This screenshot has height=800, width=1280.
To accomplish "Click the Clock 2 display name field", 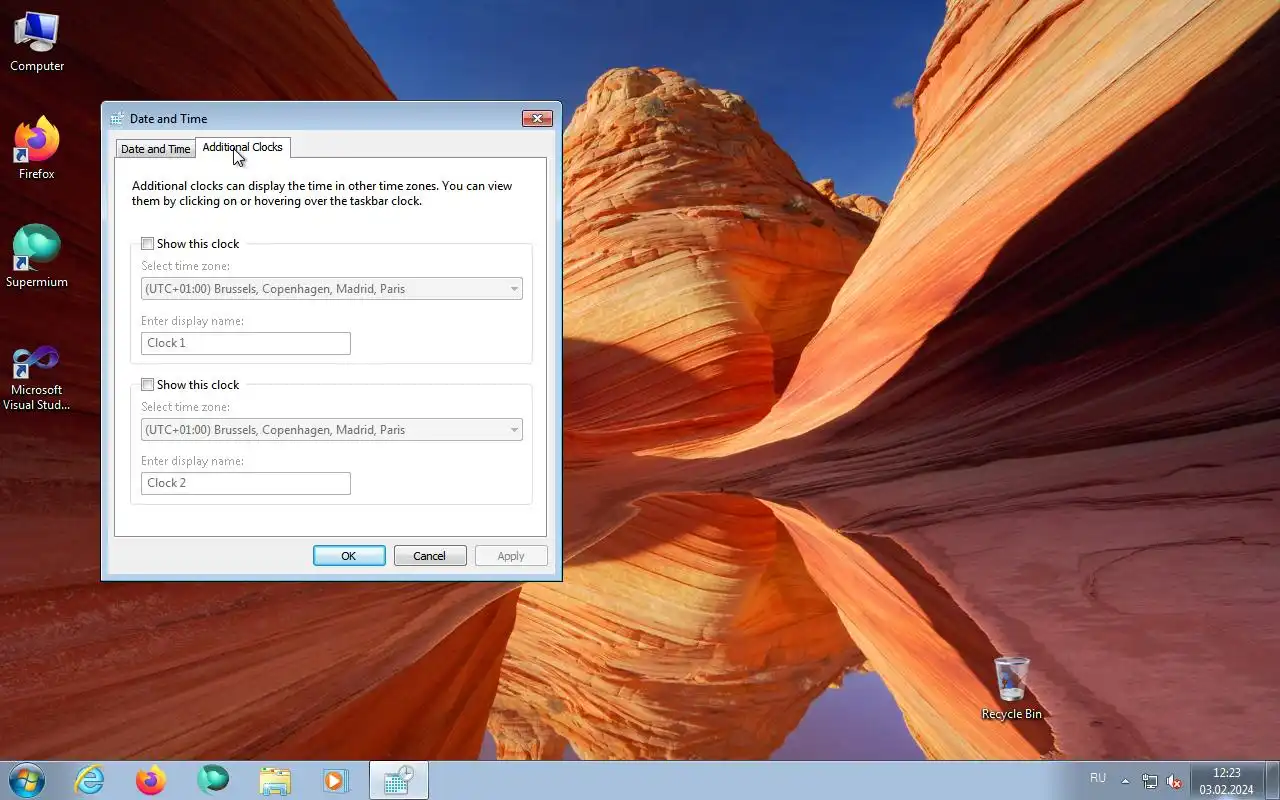I will point(246,483).
